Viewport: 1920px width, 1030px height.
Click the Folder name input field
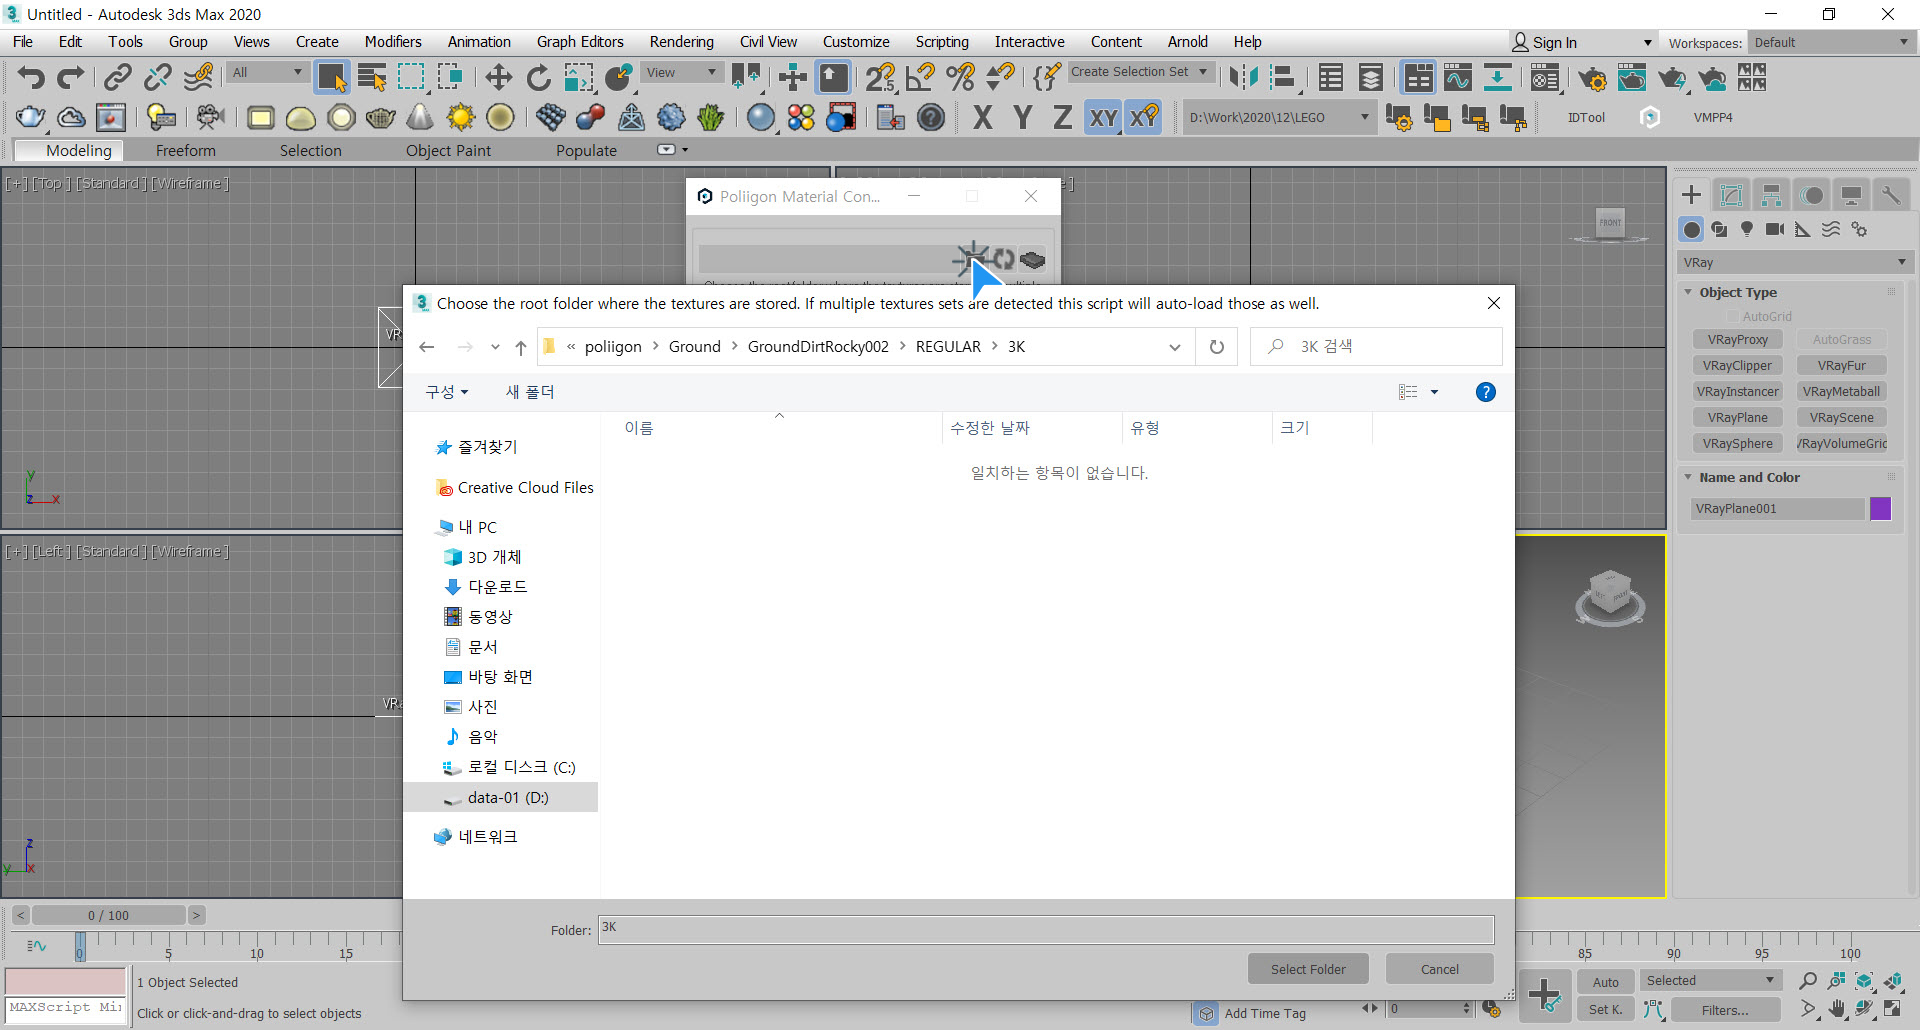pyautogui.click(x=1046, y=930)
